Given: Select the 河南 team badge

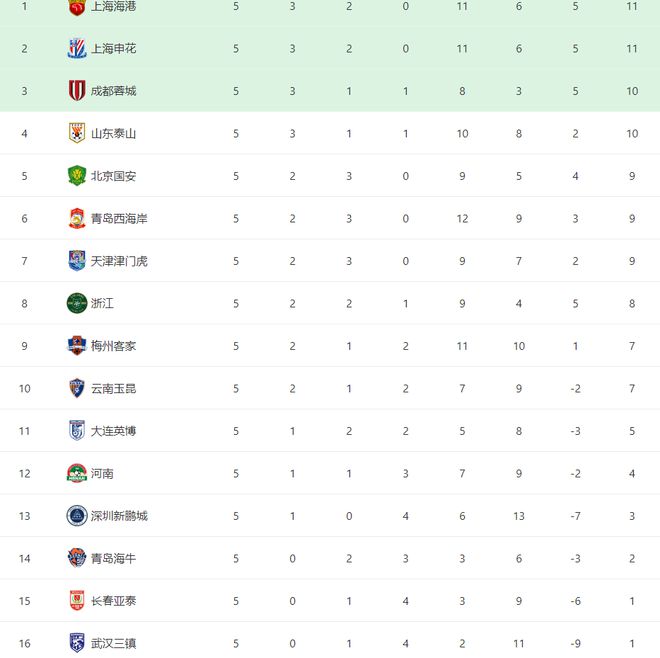Looking at the screenshot, I should pyautogui.click(x=77, y=473).
